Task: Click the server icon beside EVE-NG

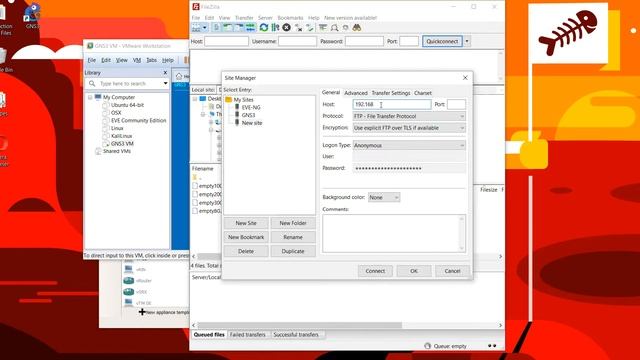Action: [x=237, y=107]
